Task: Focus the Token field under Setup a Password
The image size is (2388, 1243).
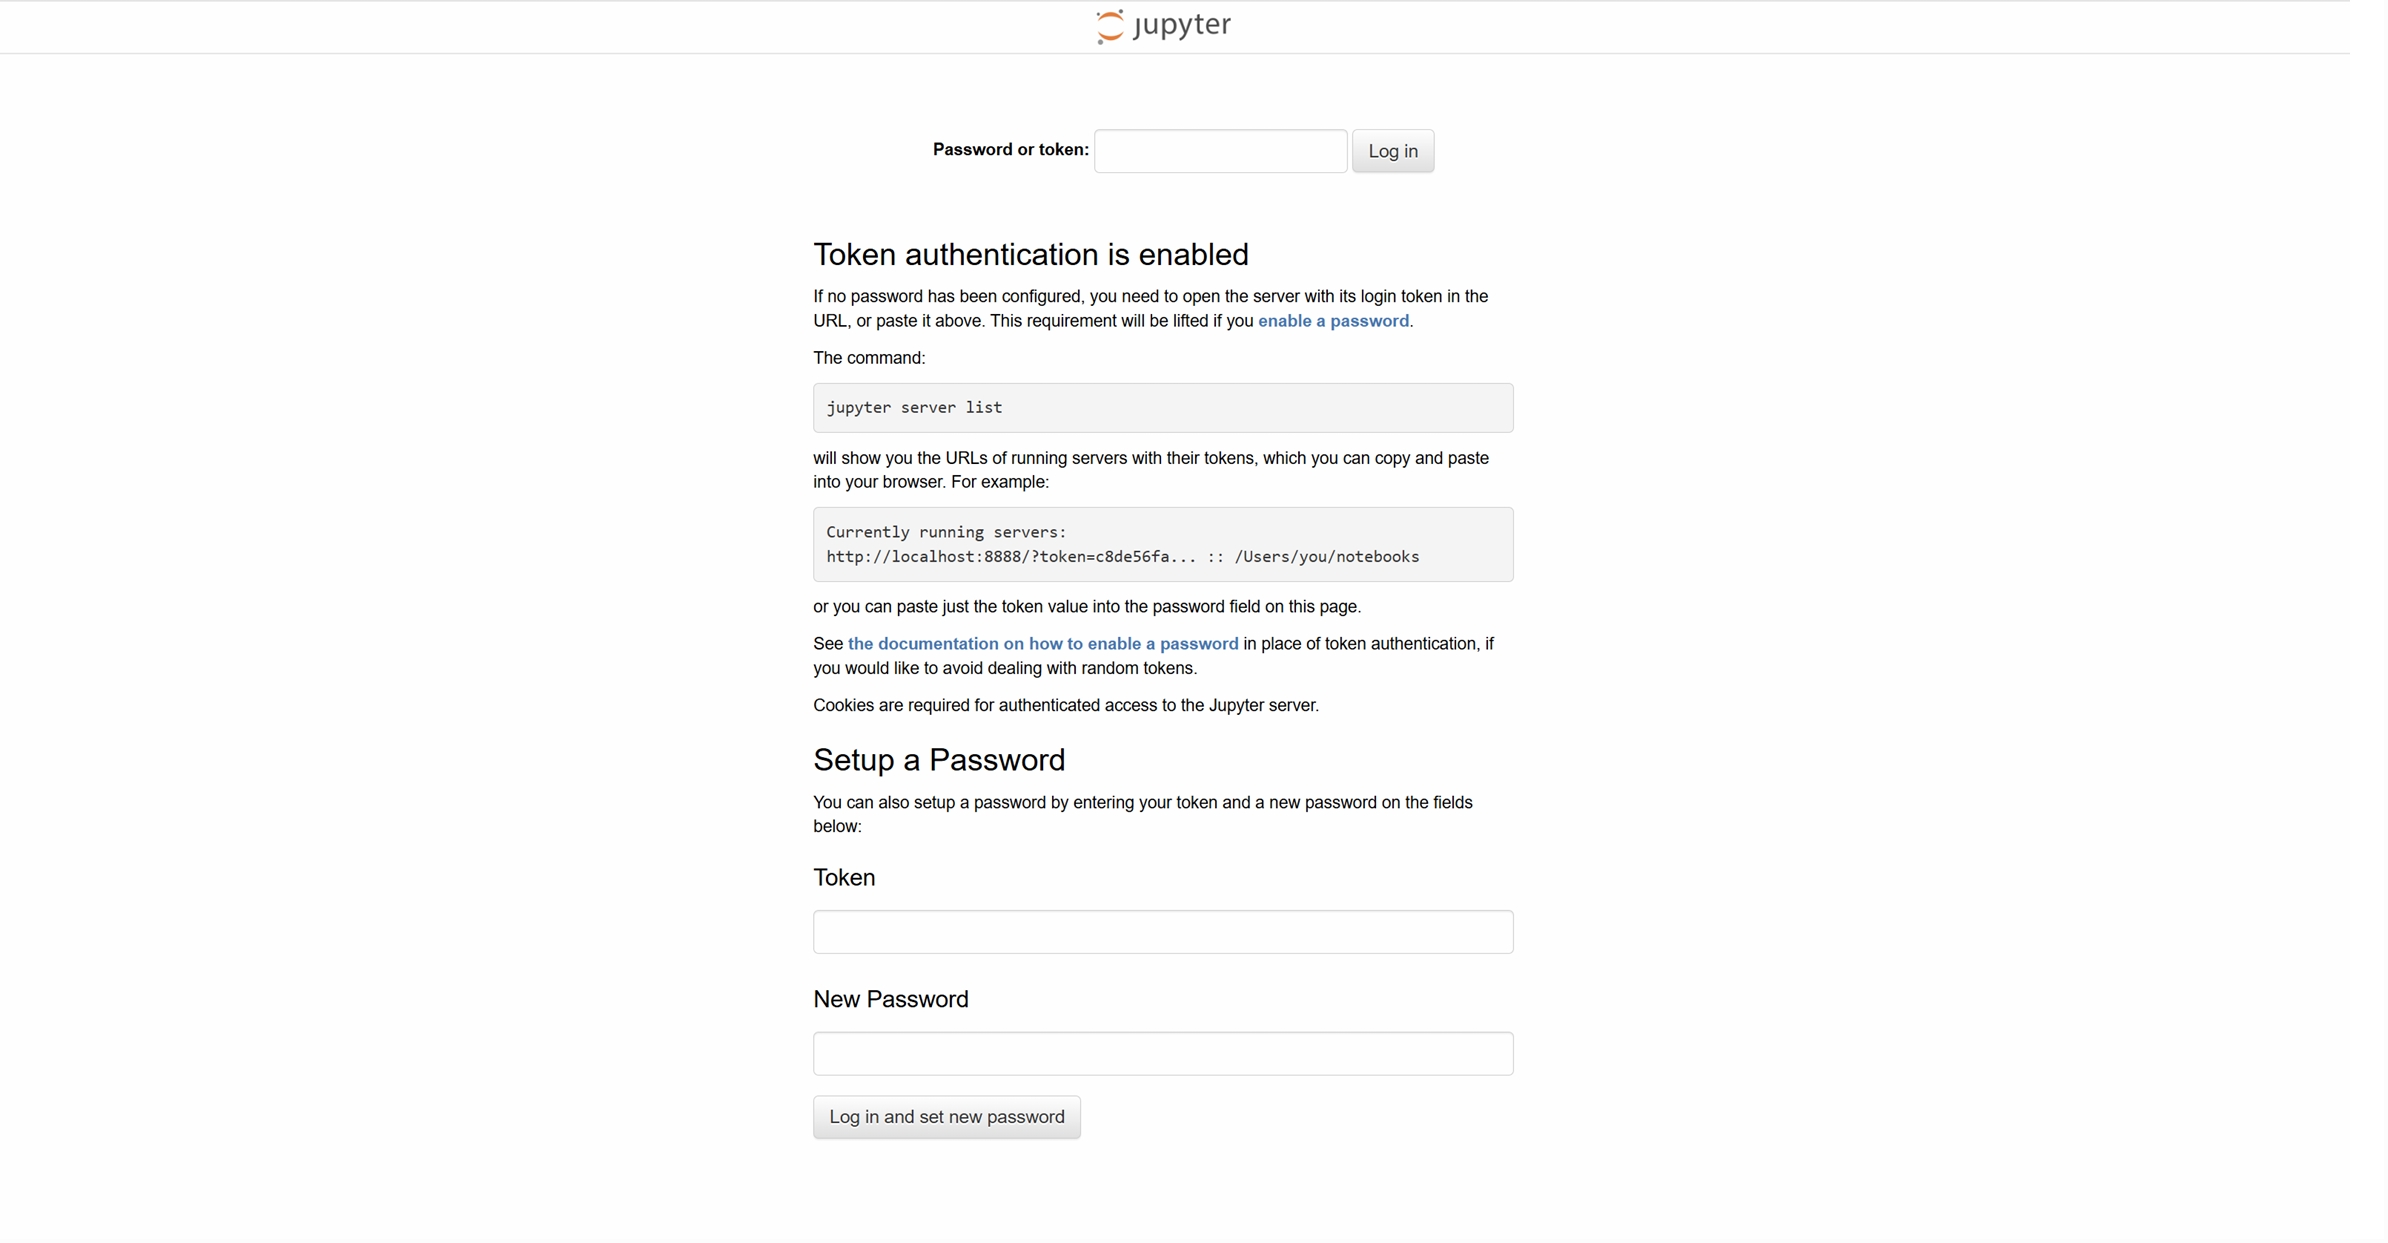Action: (x=1163, y=932)
